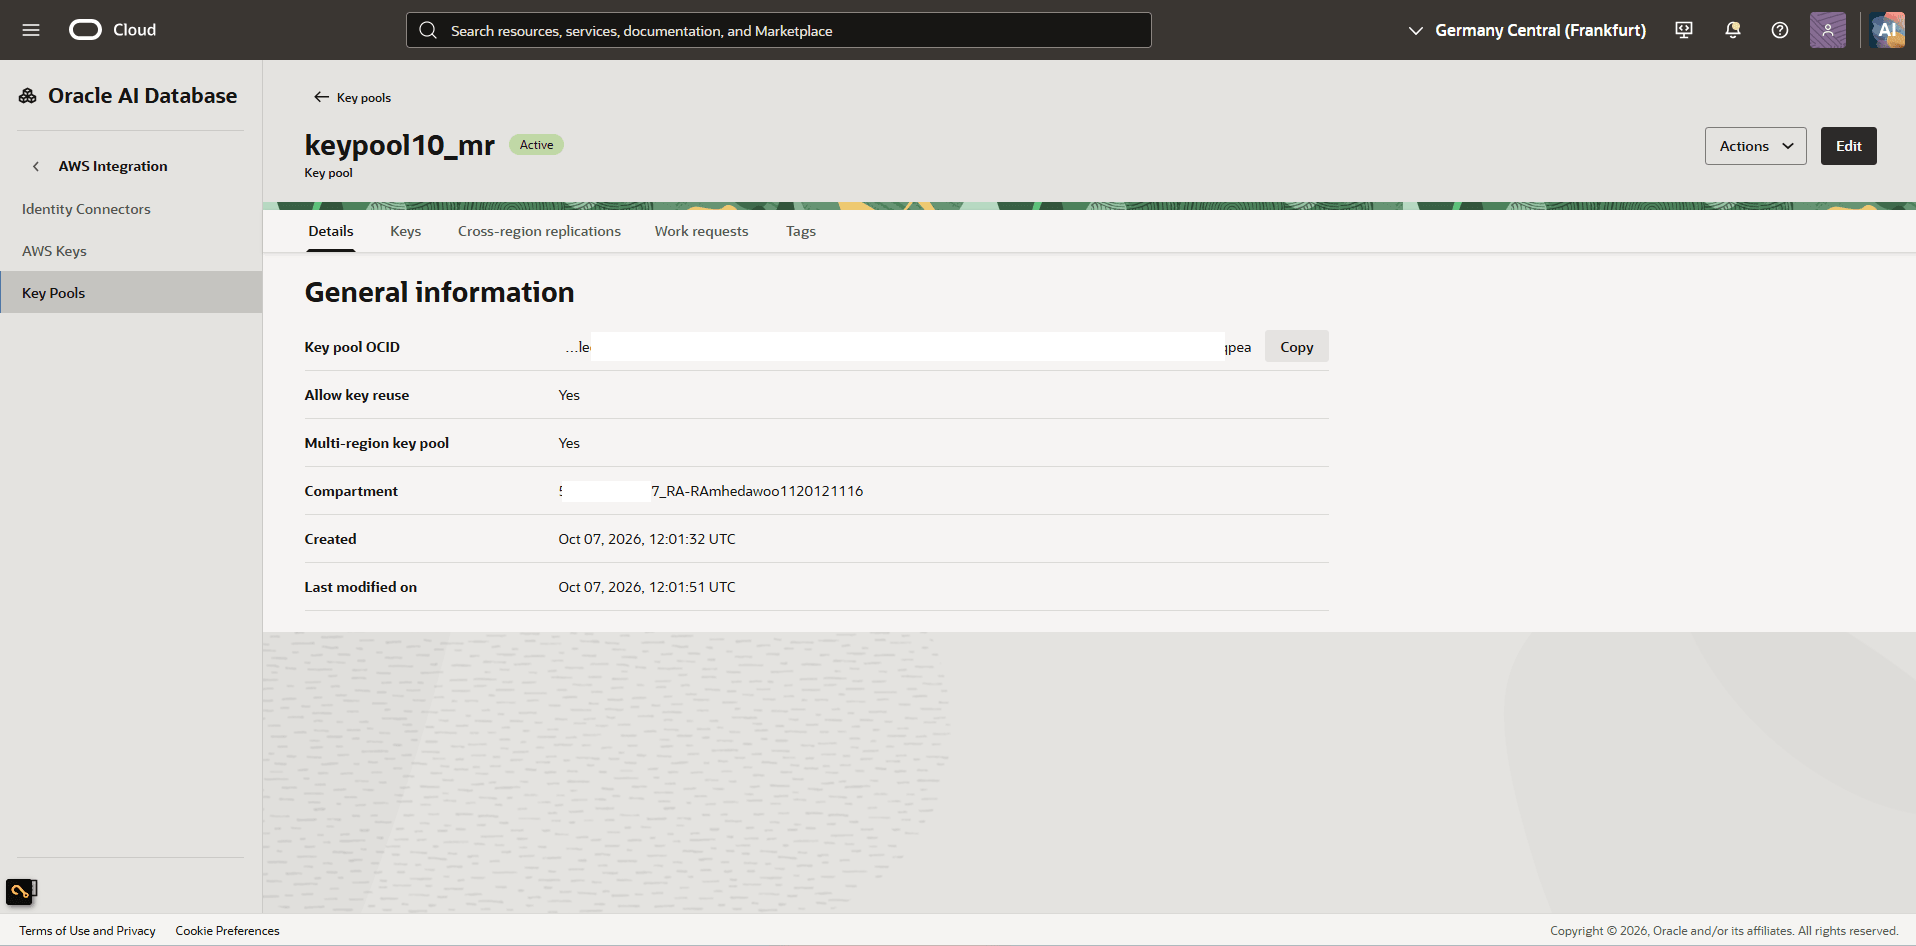Open the notifications bell
Image resolution: width=1916 pixels, height=946 pixels.
pyautogui.click(x=1733, y=30)
